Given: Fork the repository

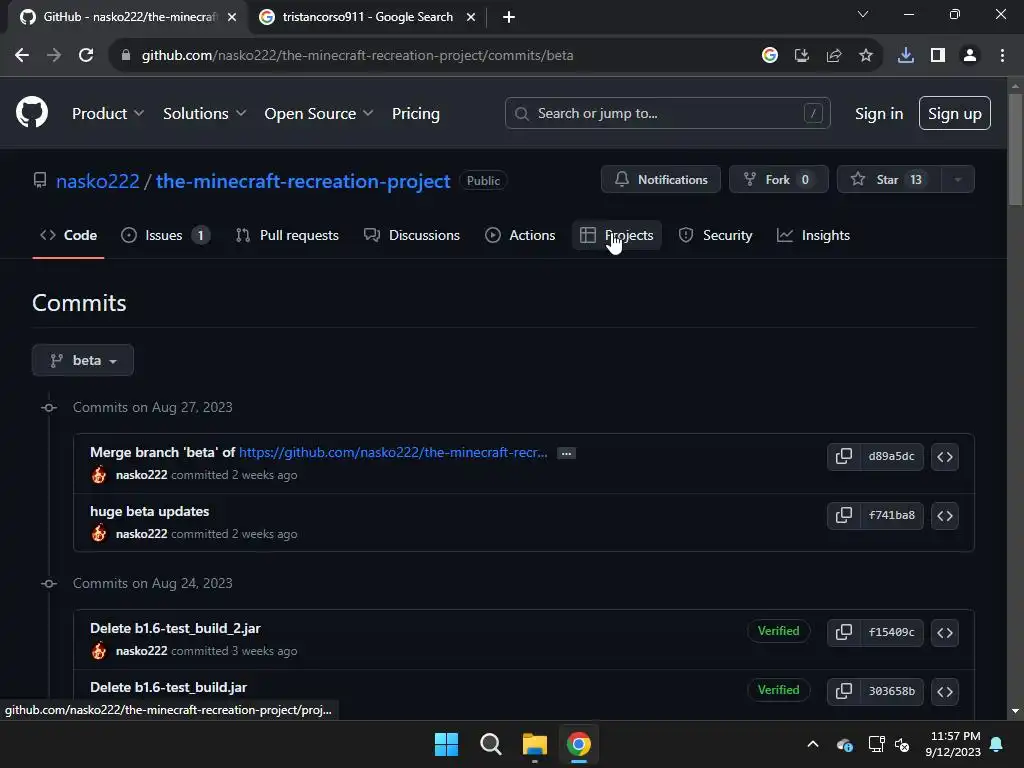Looking at the screenshot, I should click(778, 180).
